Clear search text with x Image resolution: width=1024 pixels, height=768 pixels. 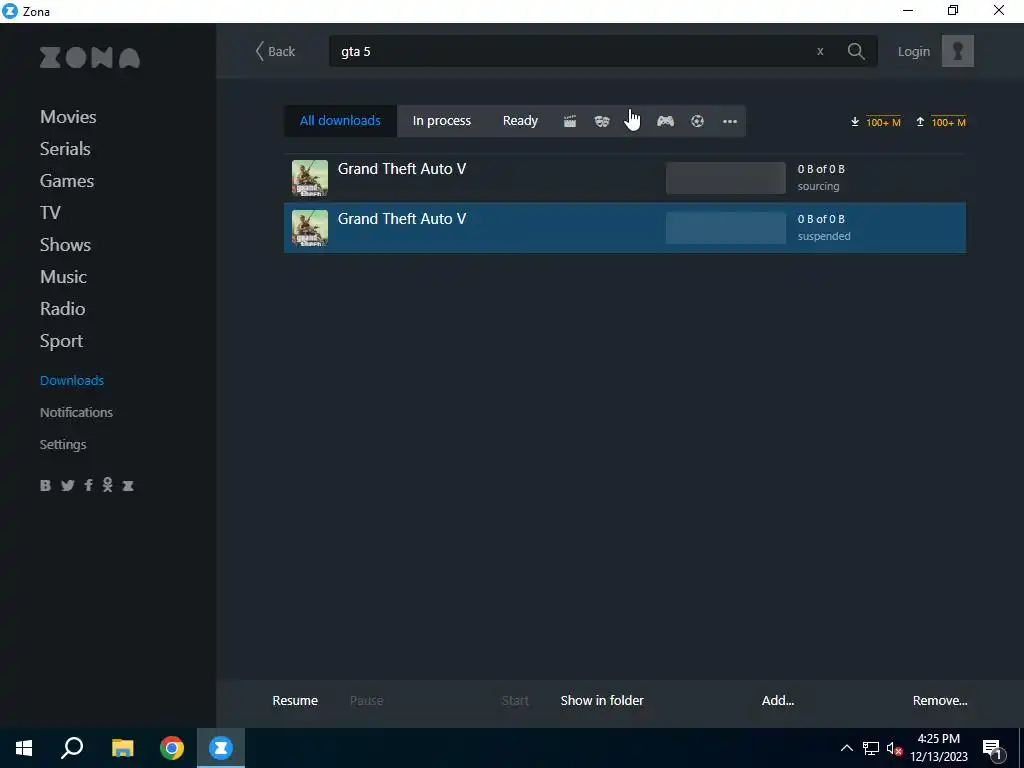820,51
